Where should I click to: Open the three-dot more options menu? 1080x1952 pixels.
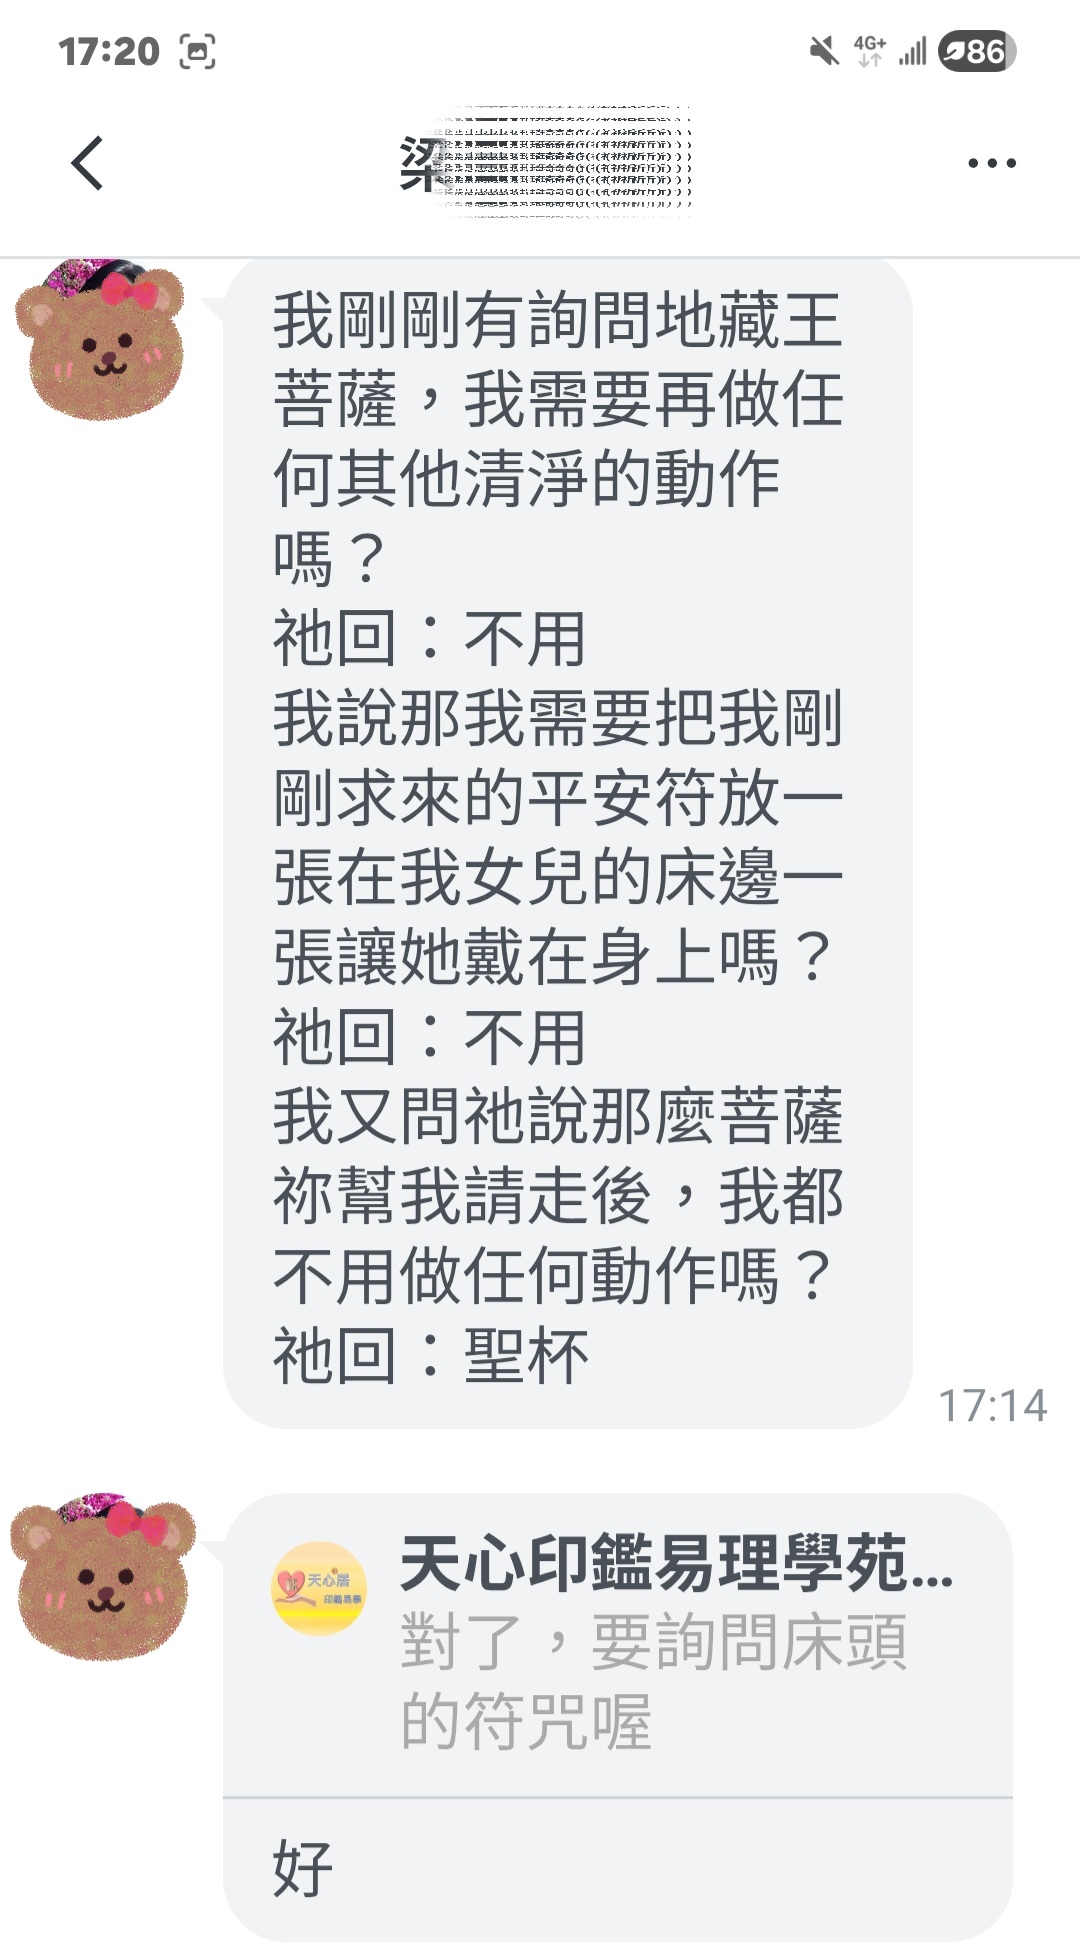[x=992, y=163]
